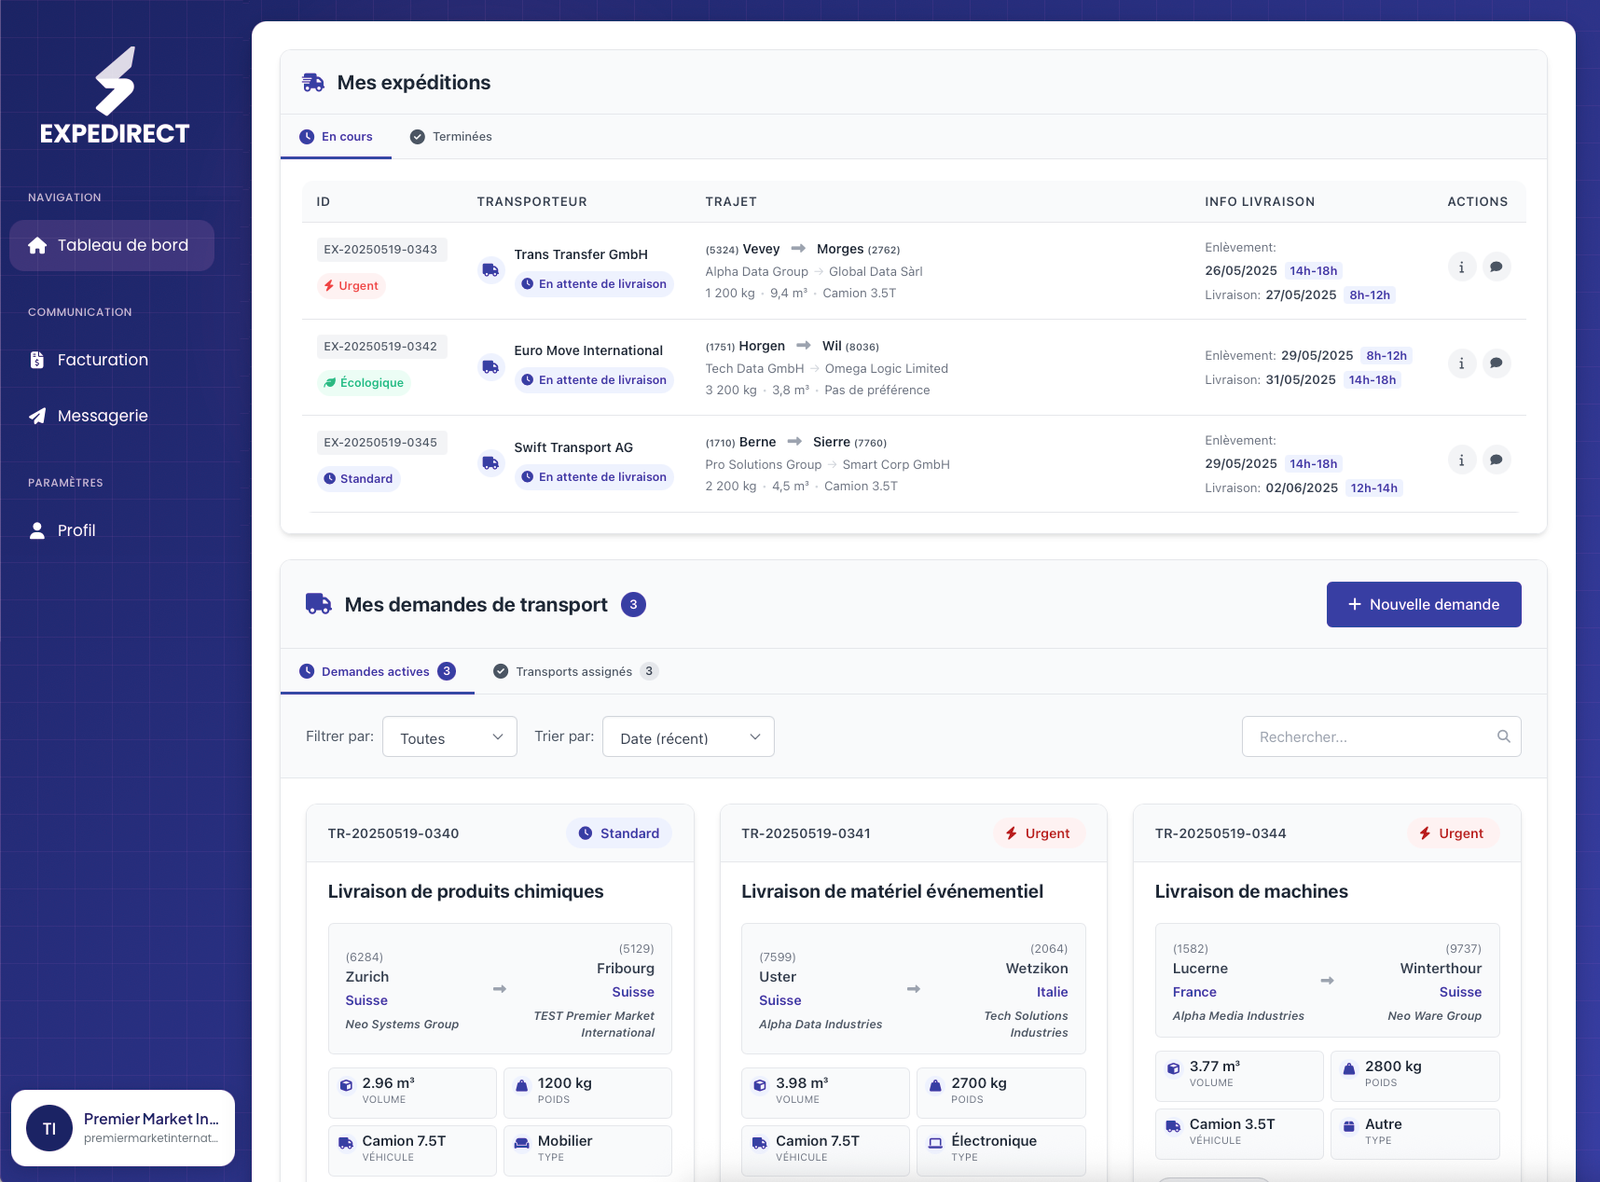
Task: Click request ID TR-20250519-0344
Action: pyautogui.click(x=1220, y=834)
